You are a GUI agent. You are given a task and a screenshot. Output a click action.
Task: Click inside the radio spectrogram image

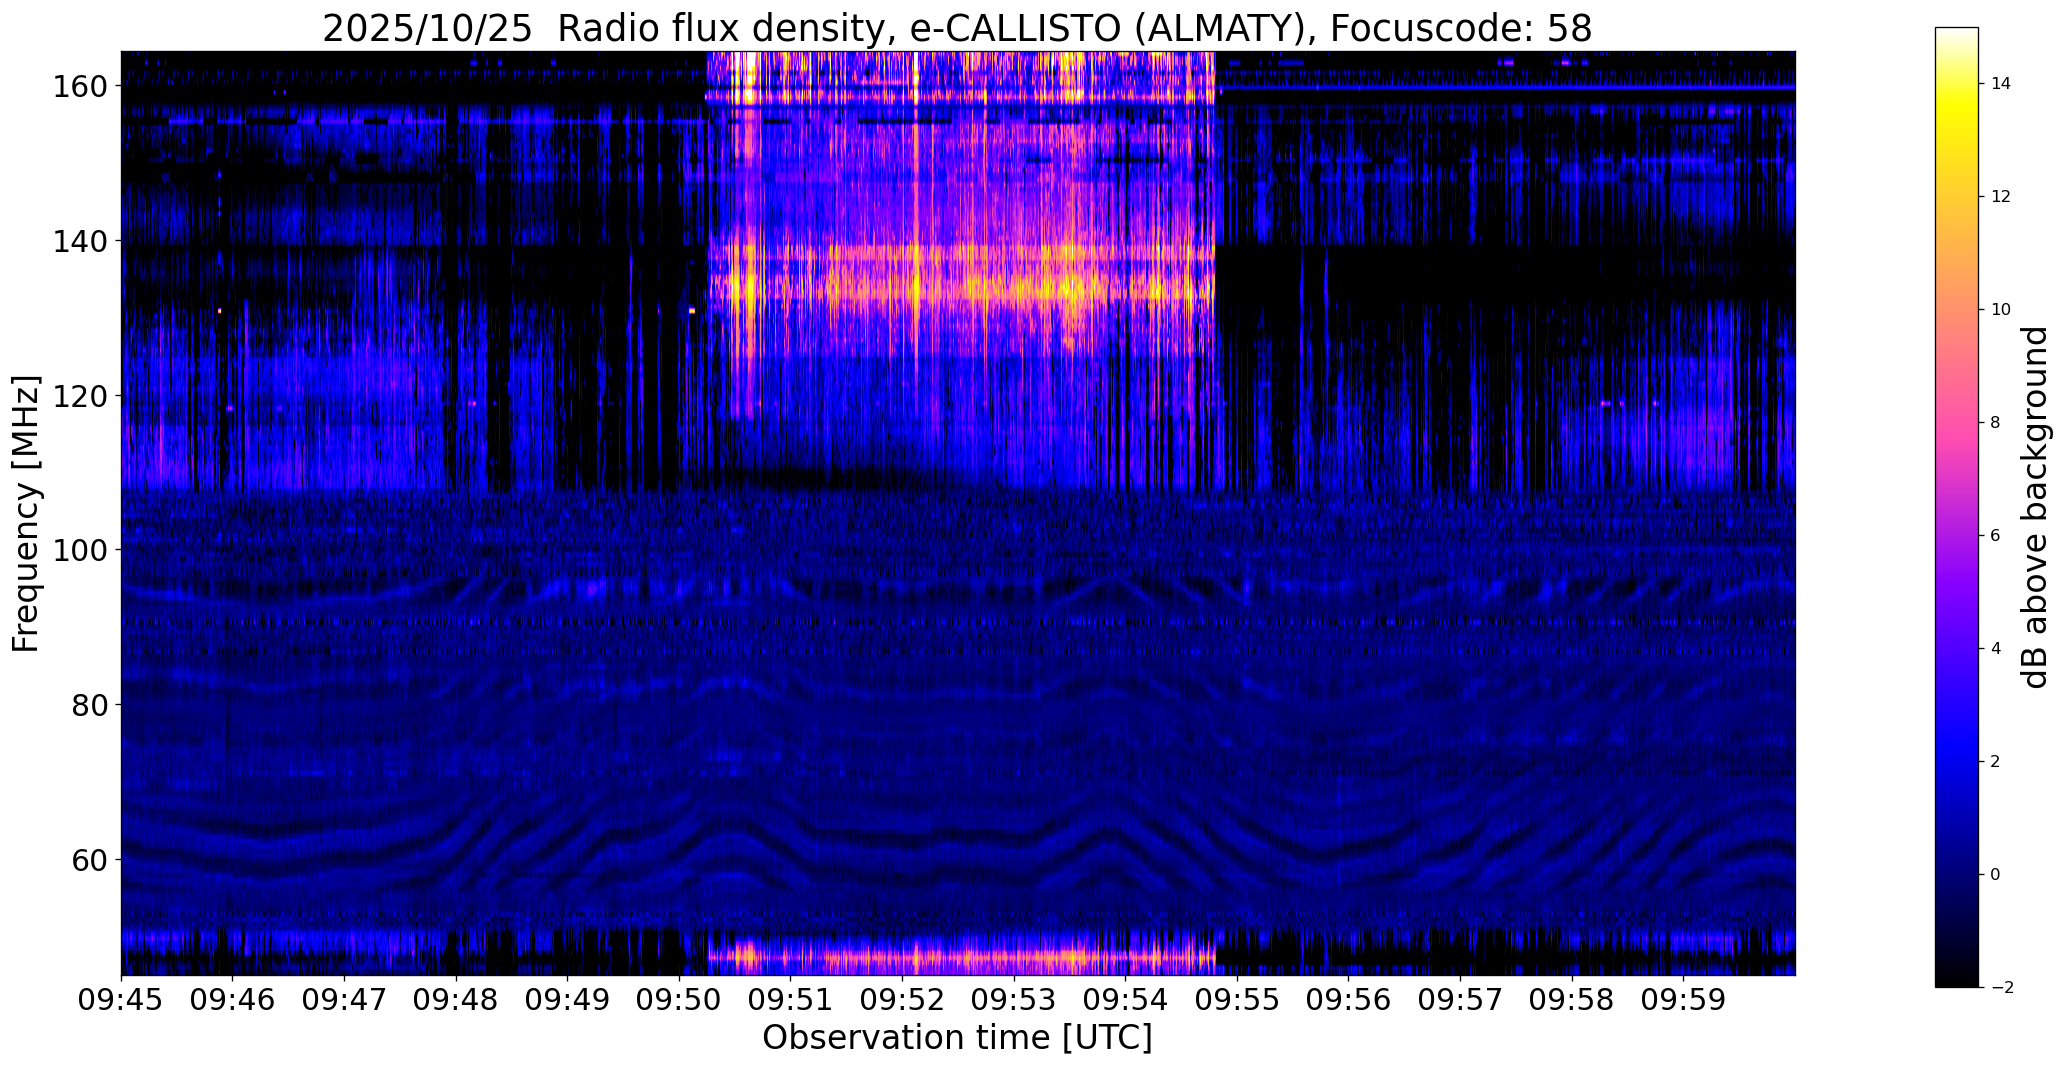pyautogui.click(x=958, y=513)
